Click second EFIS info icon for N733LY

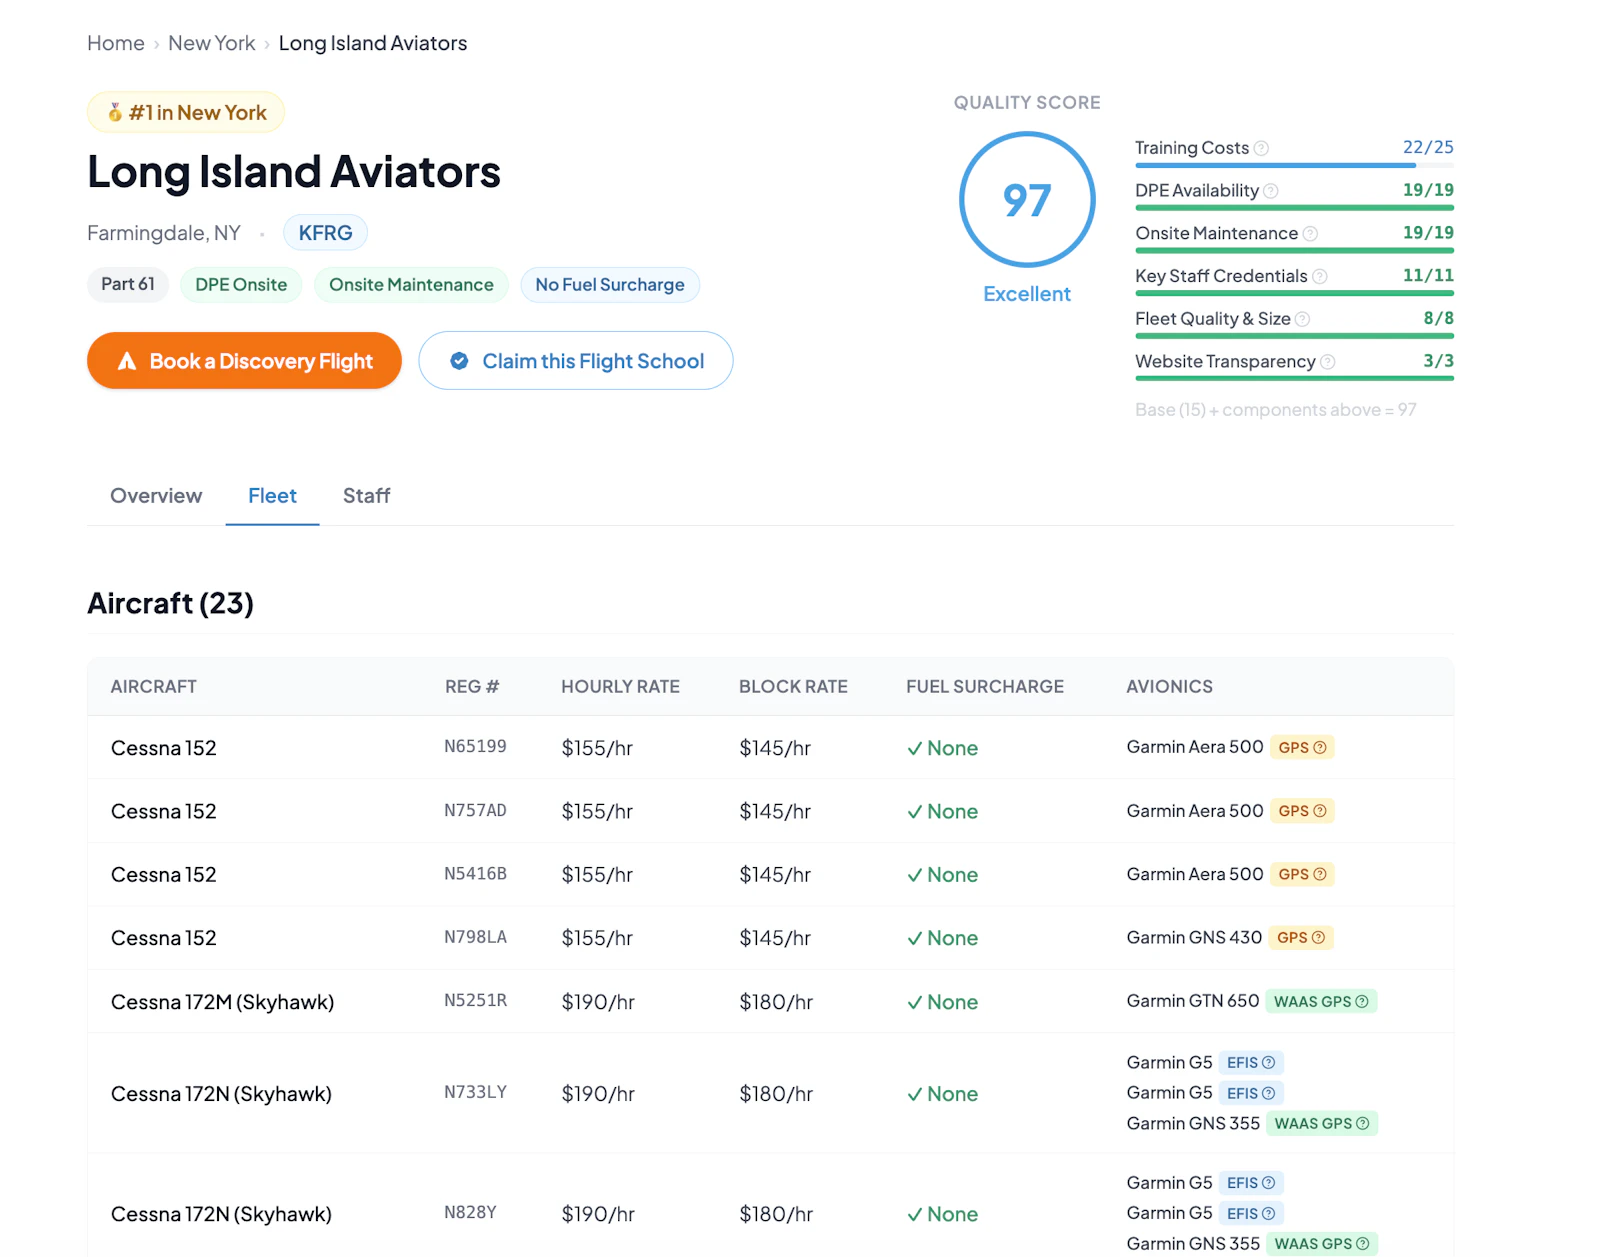point(1269,1094)
